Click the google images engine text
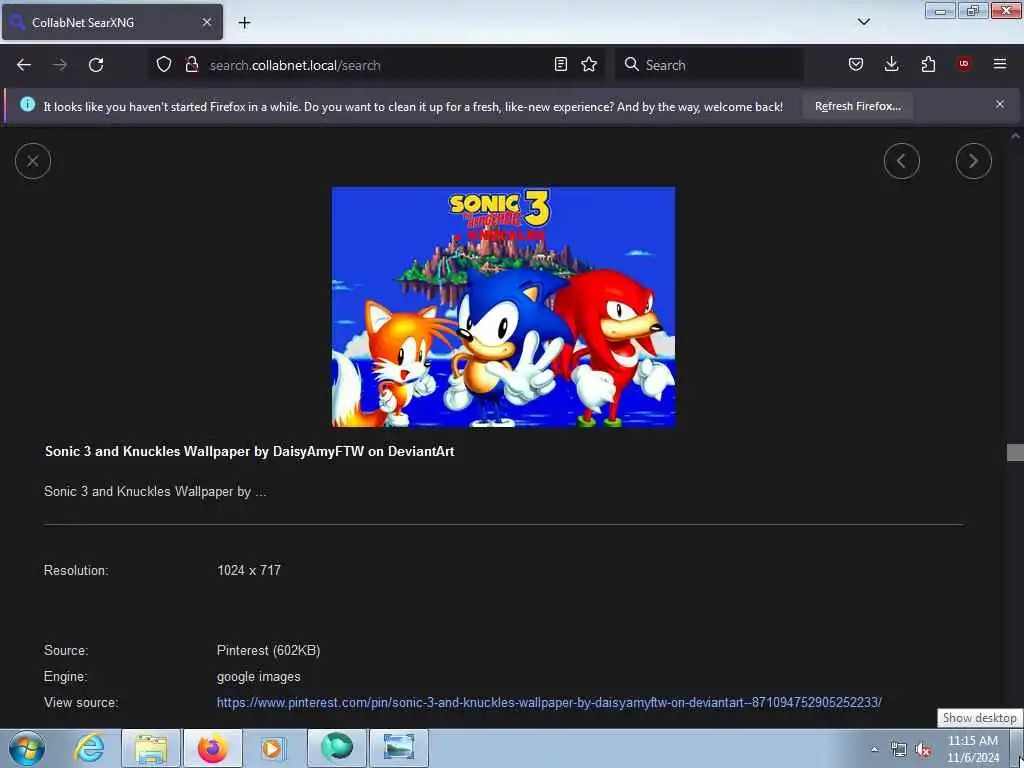Viewport: 1024px width, 768px height. pos(259,677)
